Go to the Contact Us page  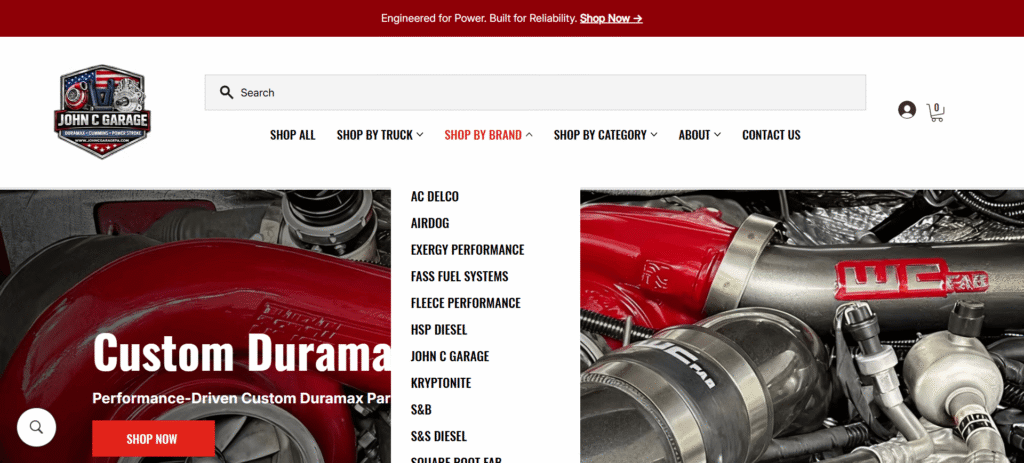click(x=771, y=135)
